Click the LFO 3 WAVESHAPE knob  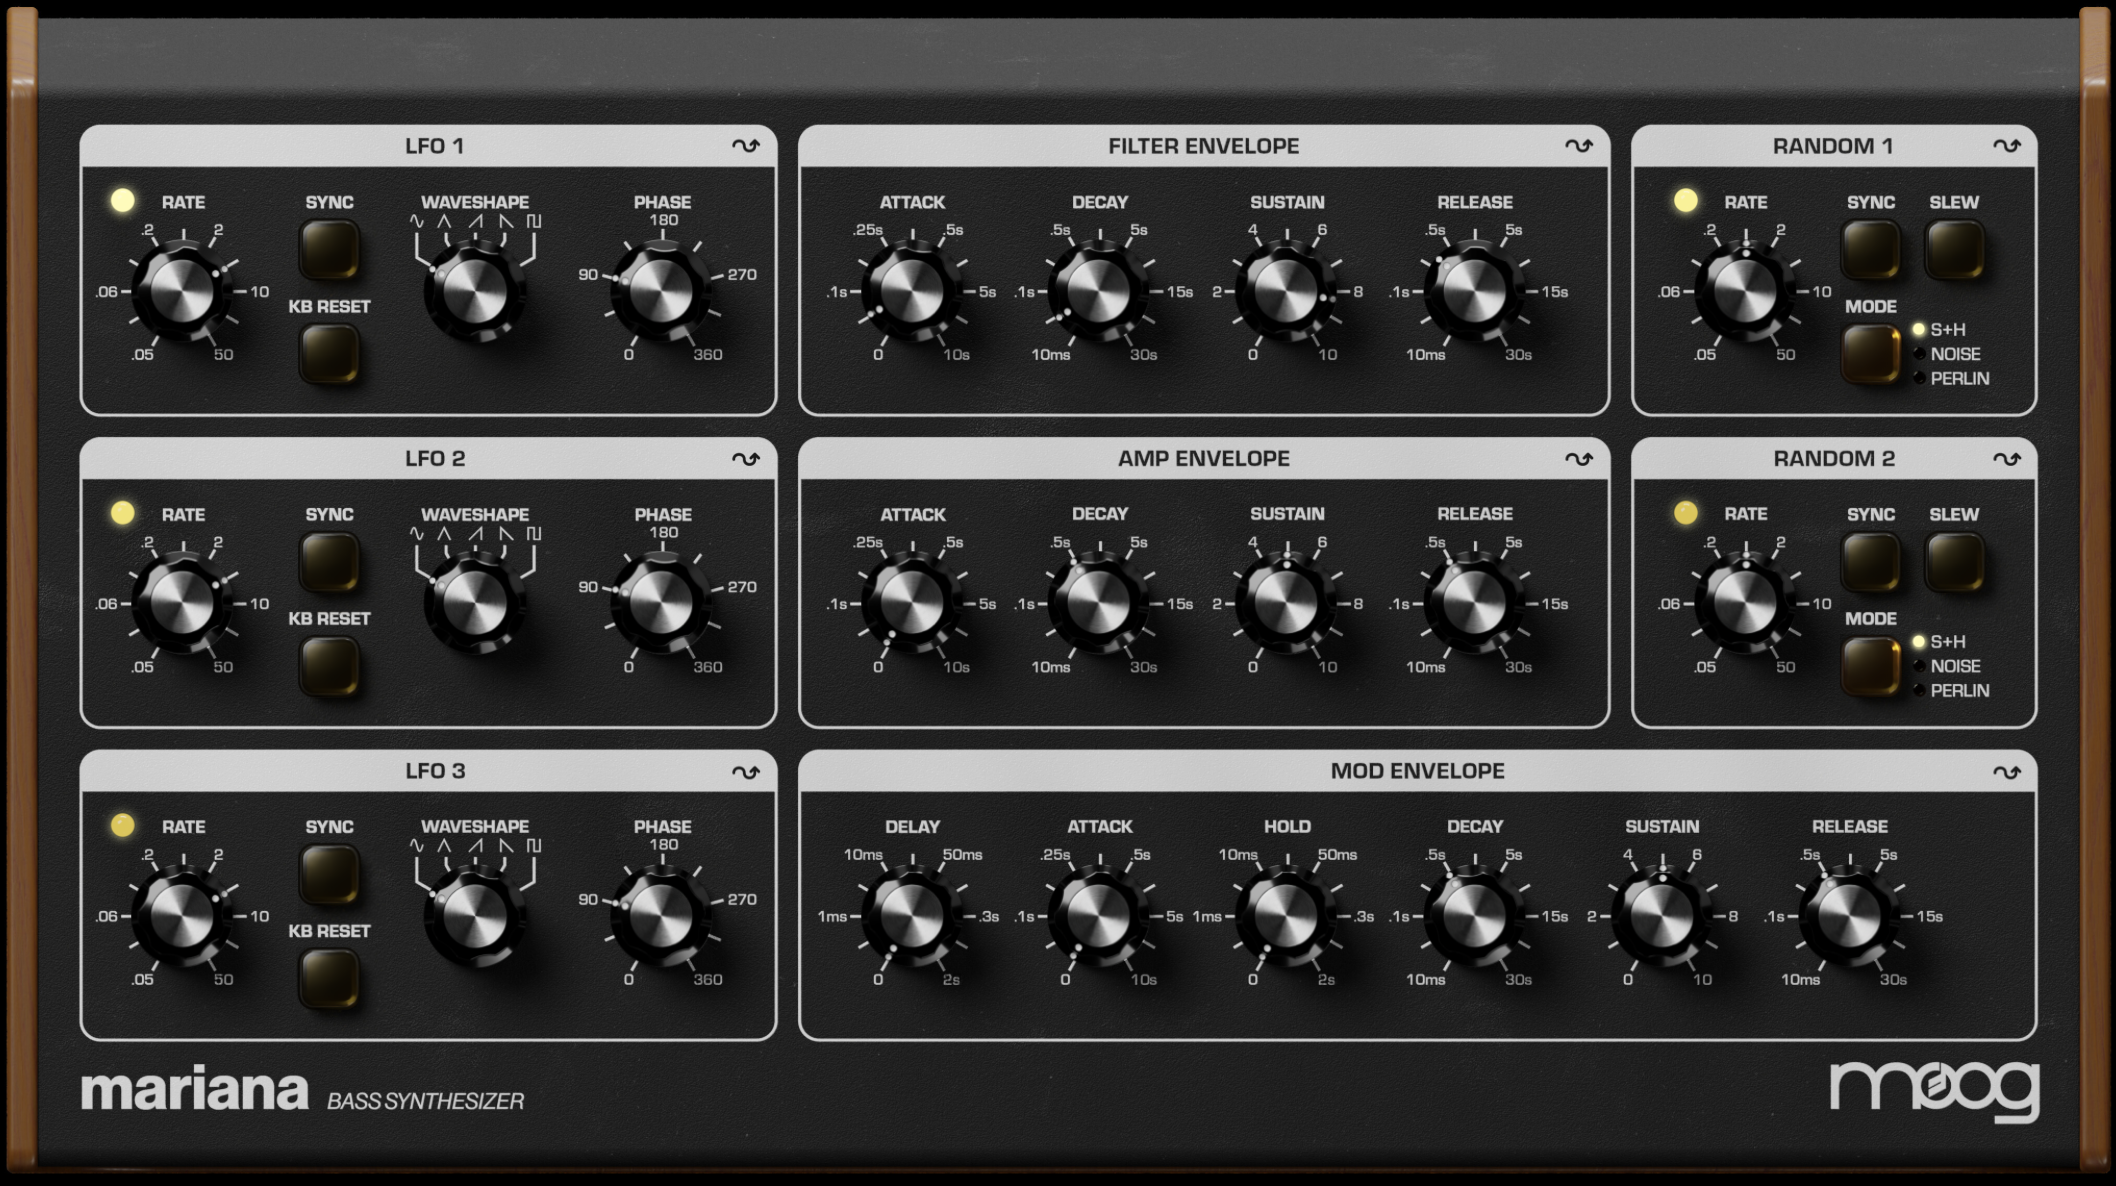pos(474,915)
